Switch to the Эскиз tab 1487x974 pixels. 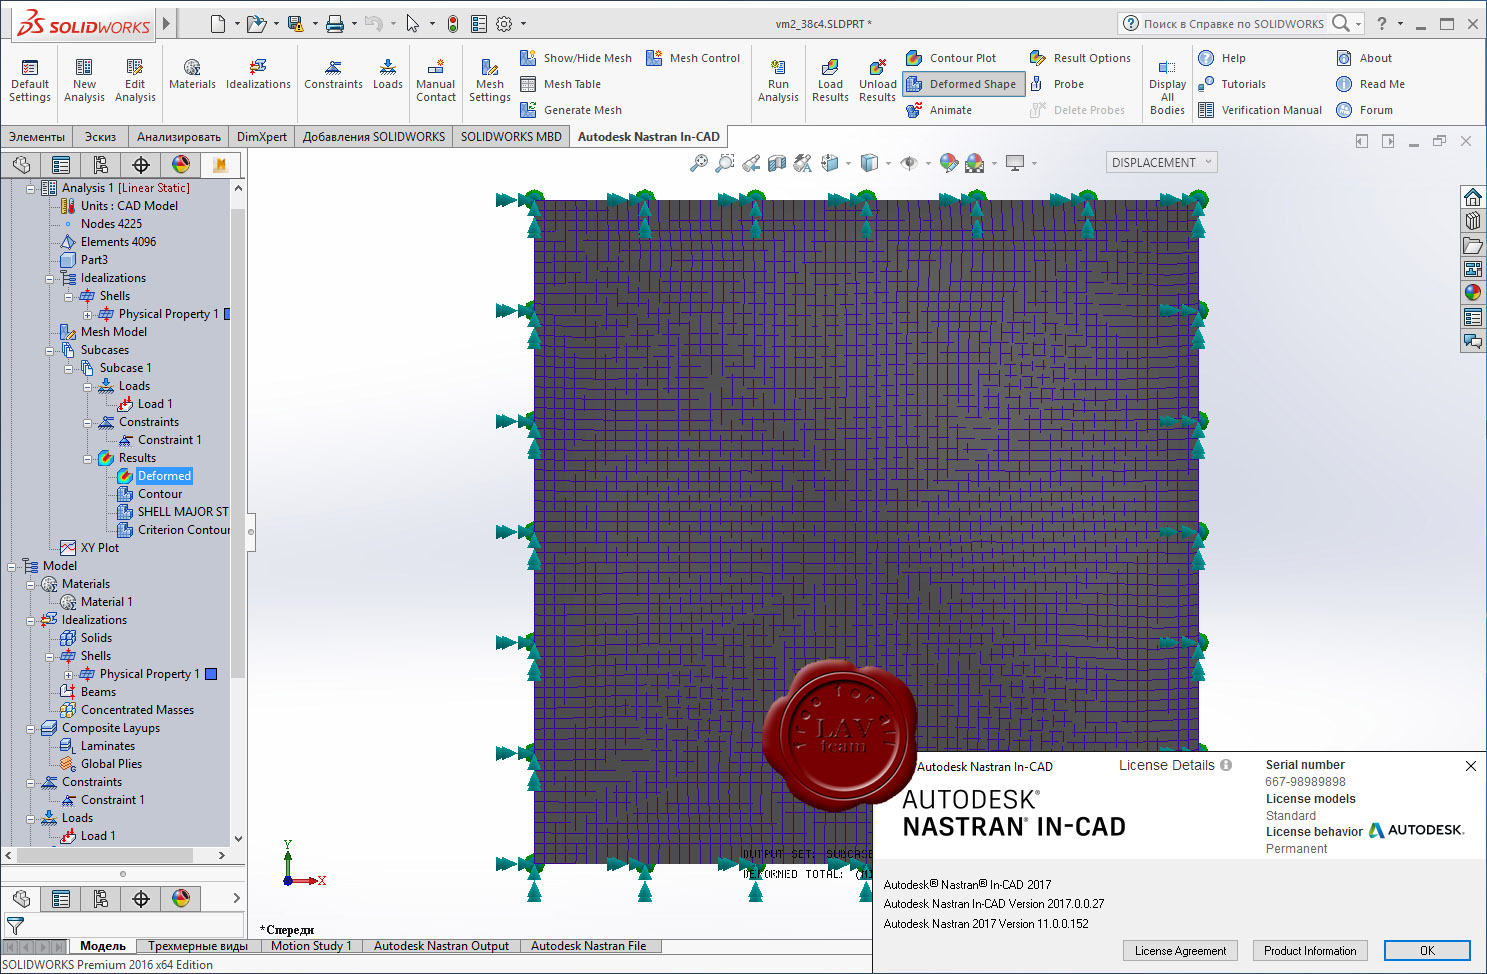point(100,137)
